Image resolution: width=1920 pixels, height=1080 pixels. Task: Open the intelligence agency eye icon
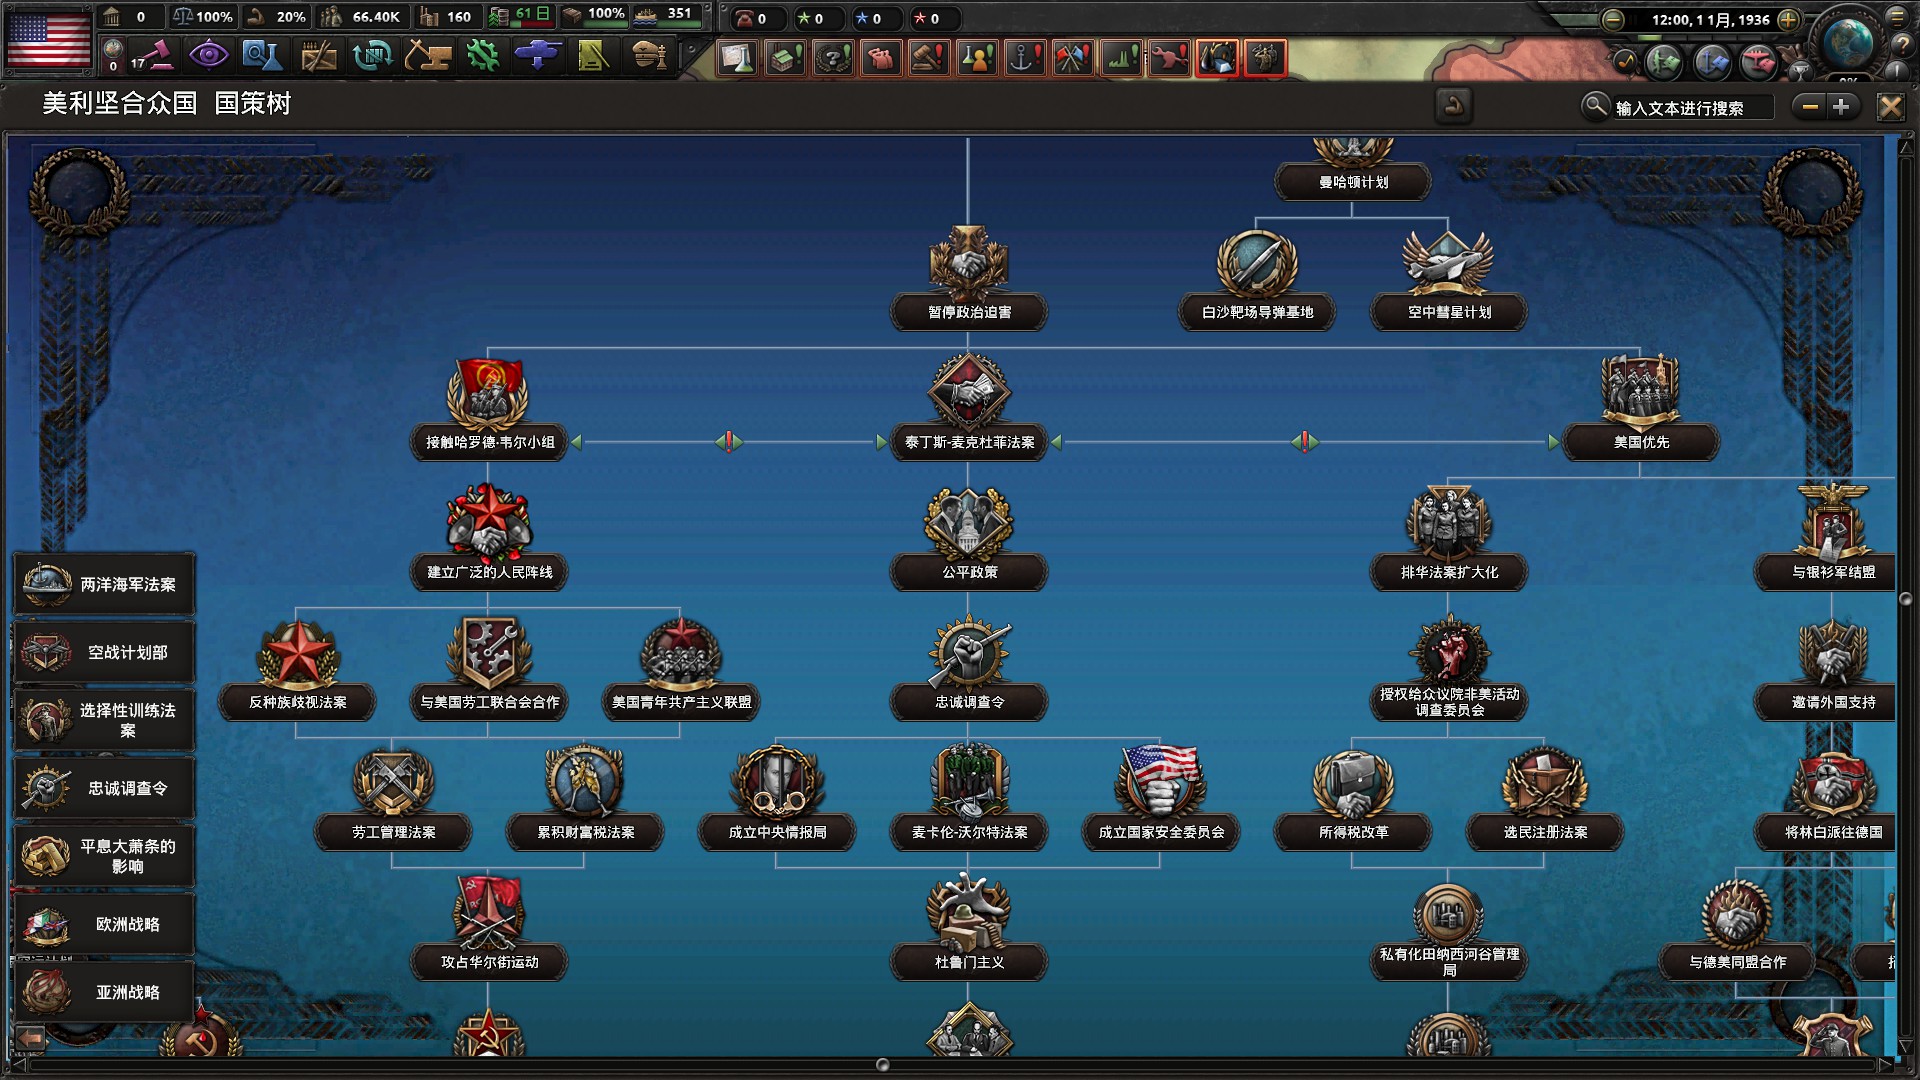[208, 56]
